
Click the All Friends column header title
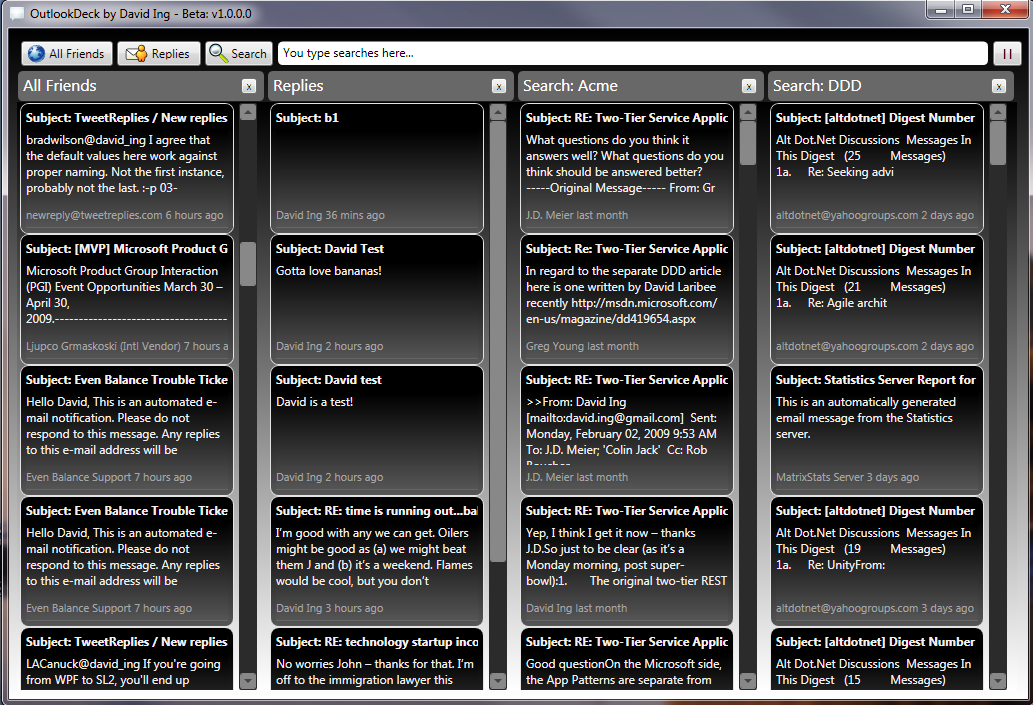click(x=60, y=86)
